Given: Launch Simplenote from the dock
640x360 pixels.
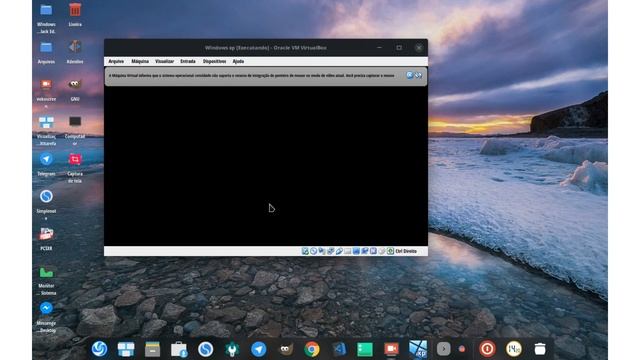Looking at the screenshot, I should (x=205, y=349).
